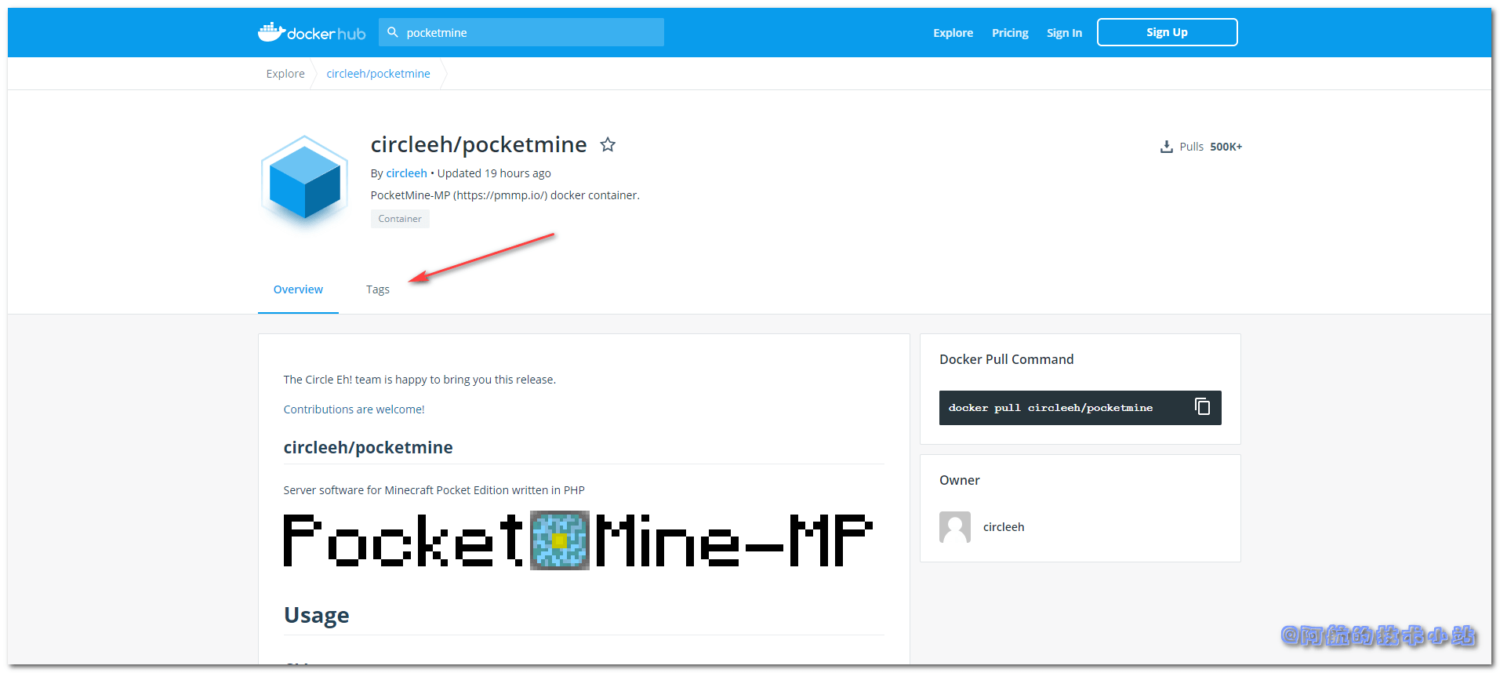Click the circleeh author link

(406, 172)
